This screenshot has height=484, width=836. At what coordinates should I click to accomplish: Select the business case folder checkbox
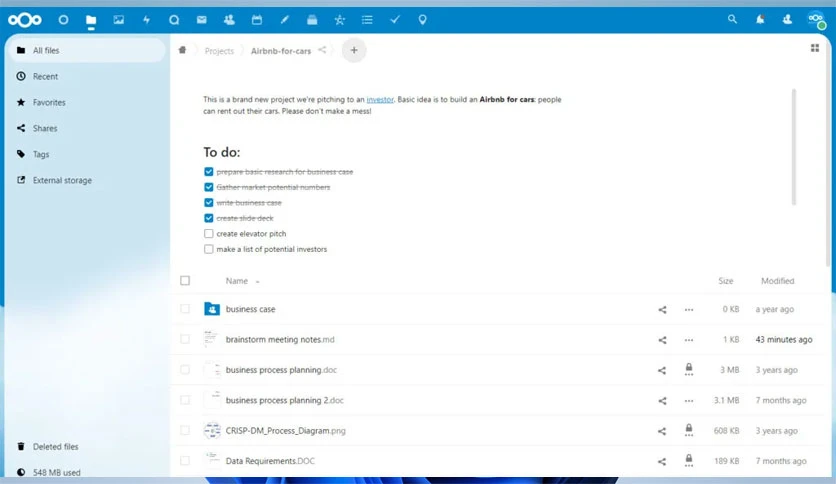click(185, 309)
